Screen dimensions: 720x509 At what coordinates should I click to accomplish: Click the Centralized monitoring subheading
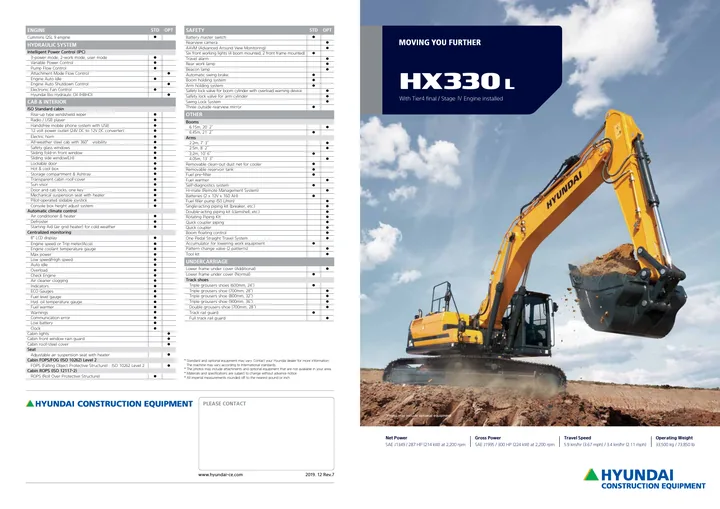click(101, 232)
